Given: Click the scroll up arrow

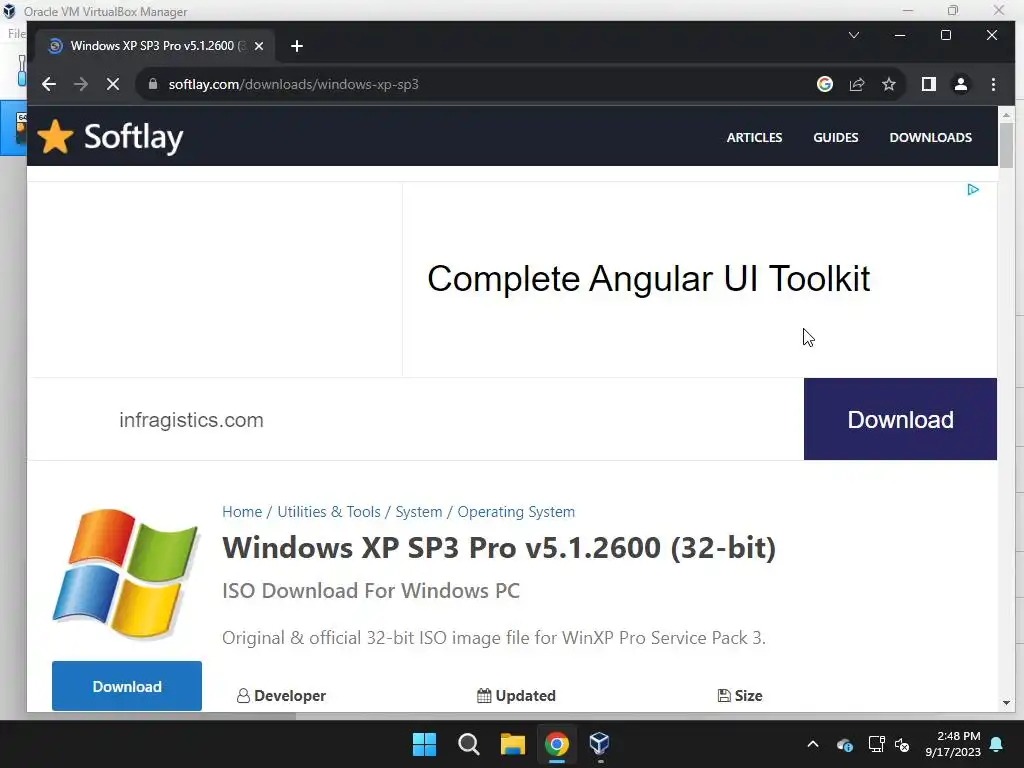Looking at the screenshot, I should 1006,114.
